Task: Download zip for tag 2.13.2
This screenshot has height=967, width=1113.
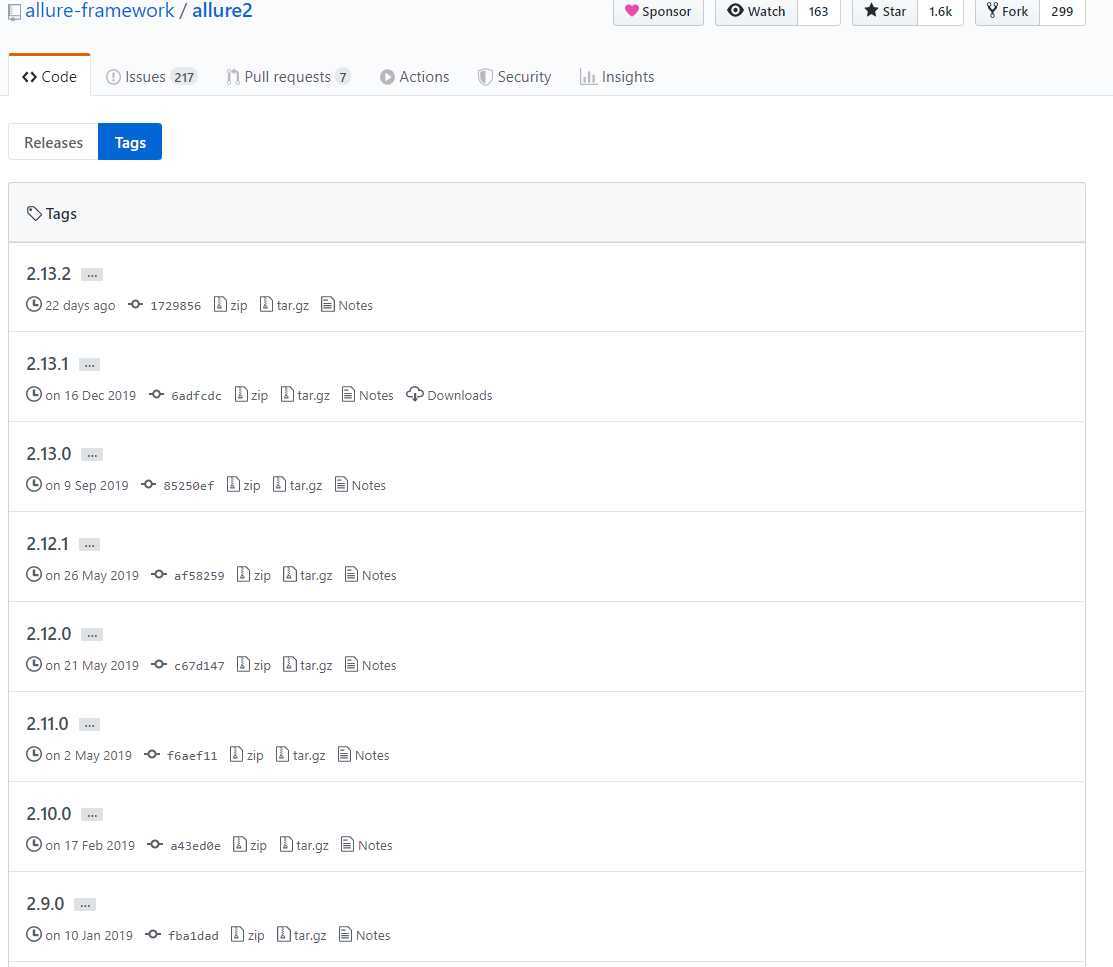Action: (231, 305)
